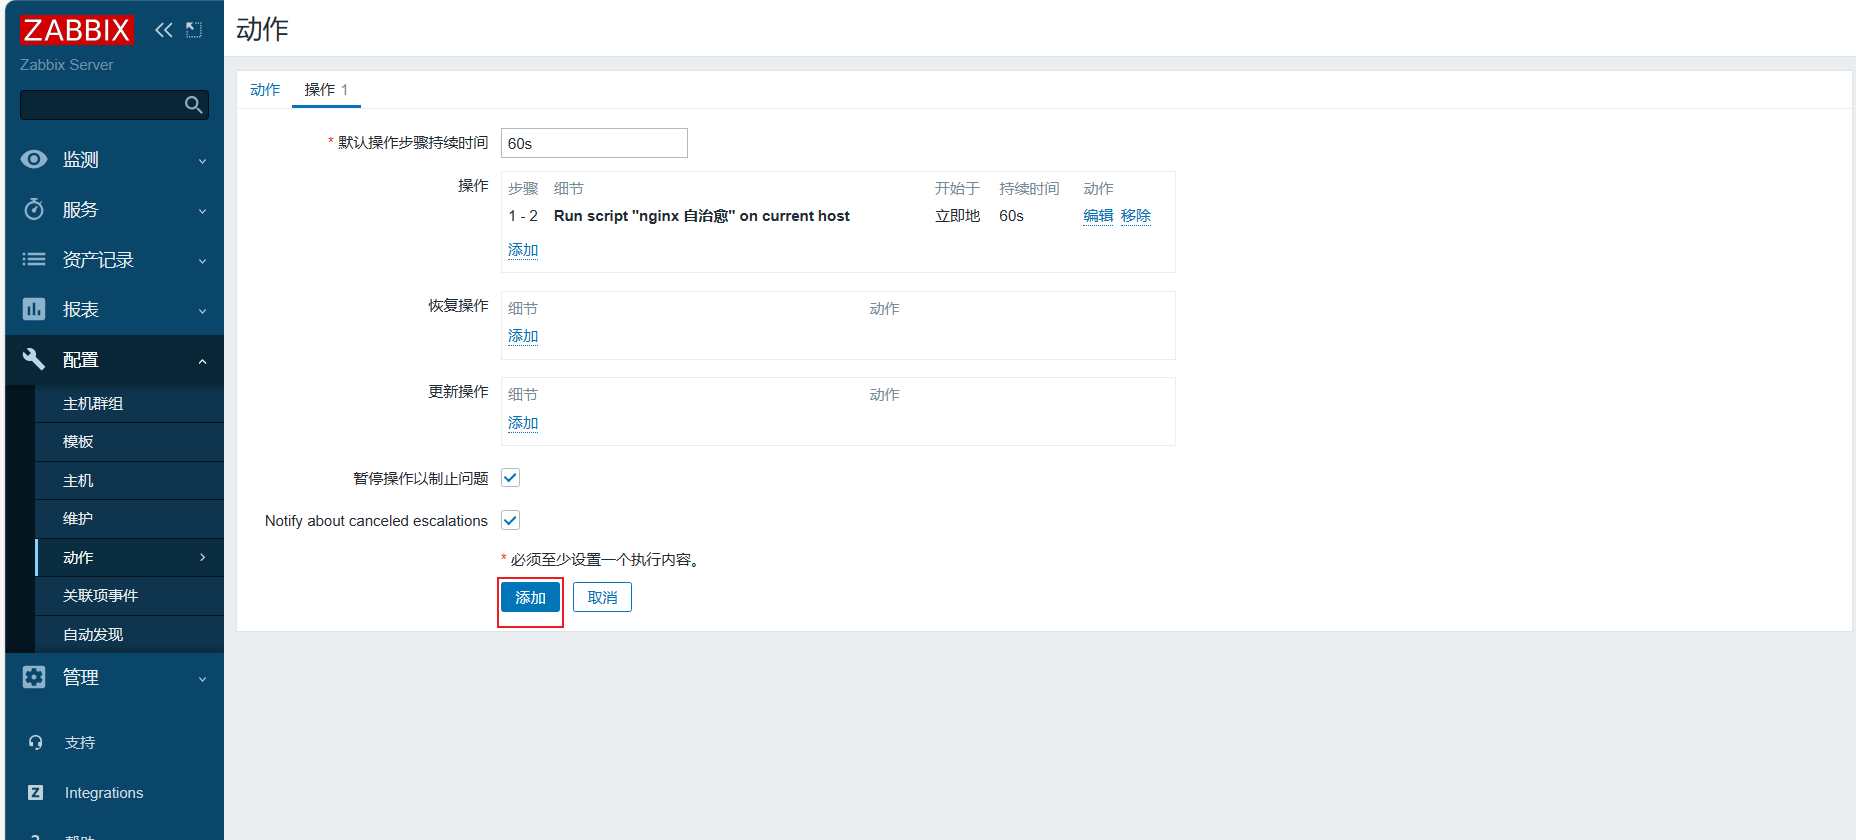The width and height of the screenshot is (1856, 840).
Task: Collapse the 配置 menu chevron
Action: point(202,361)
